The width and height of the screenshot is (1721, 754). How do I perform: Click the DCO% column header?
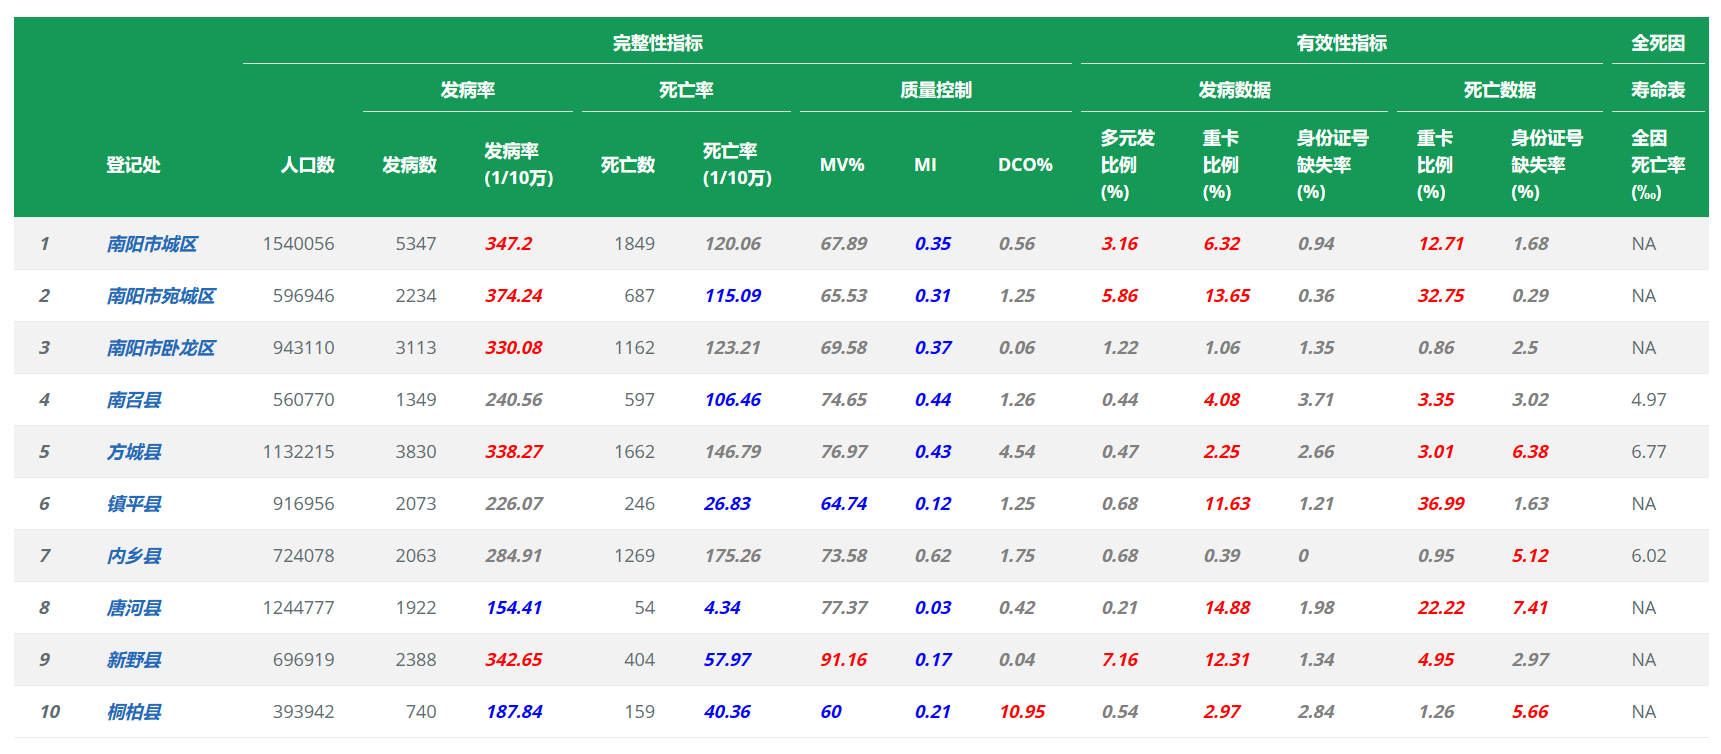click(x=1025, y=165)
